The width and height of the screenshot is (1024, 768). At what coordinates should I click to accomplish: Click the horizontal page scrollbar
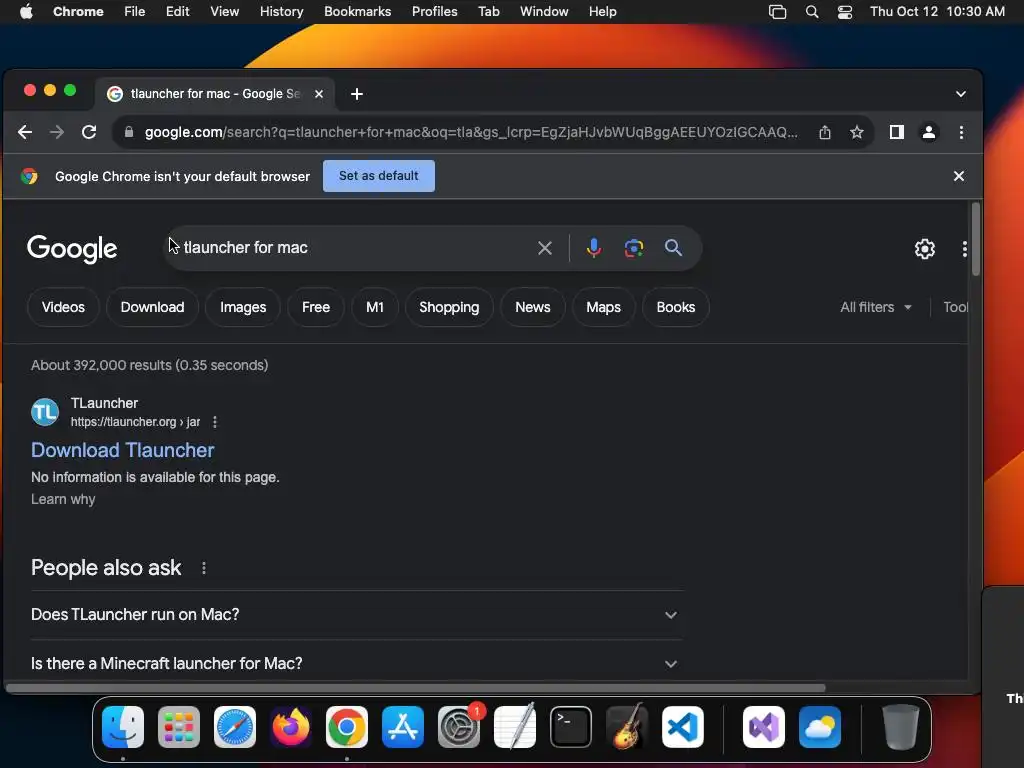click(416, 688)
